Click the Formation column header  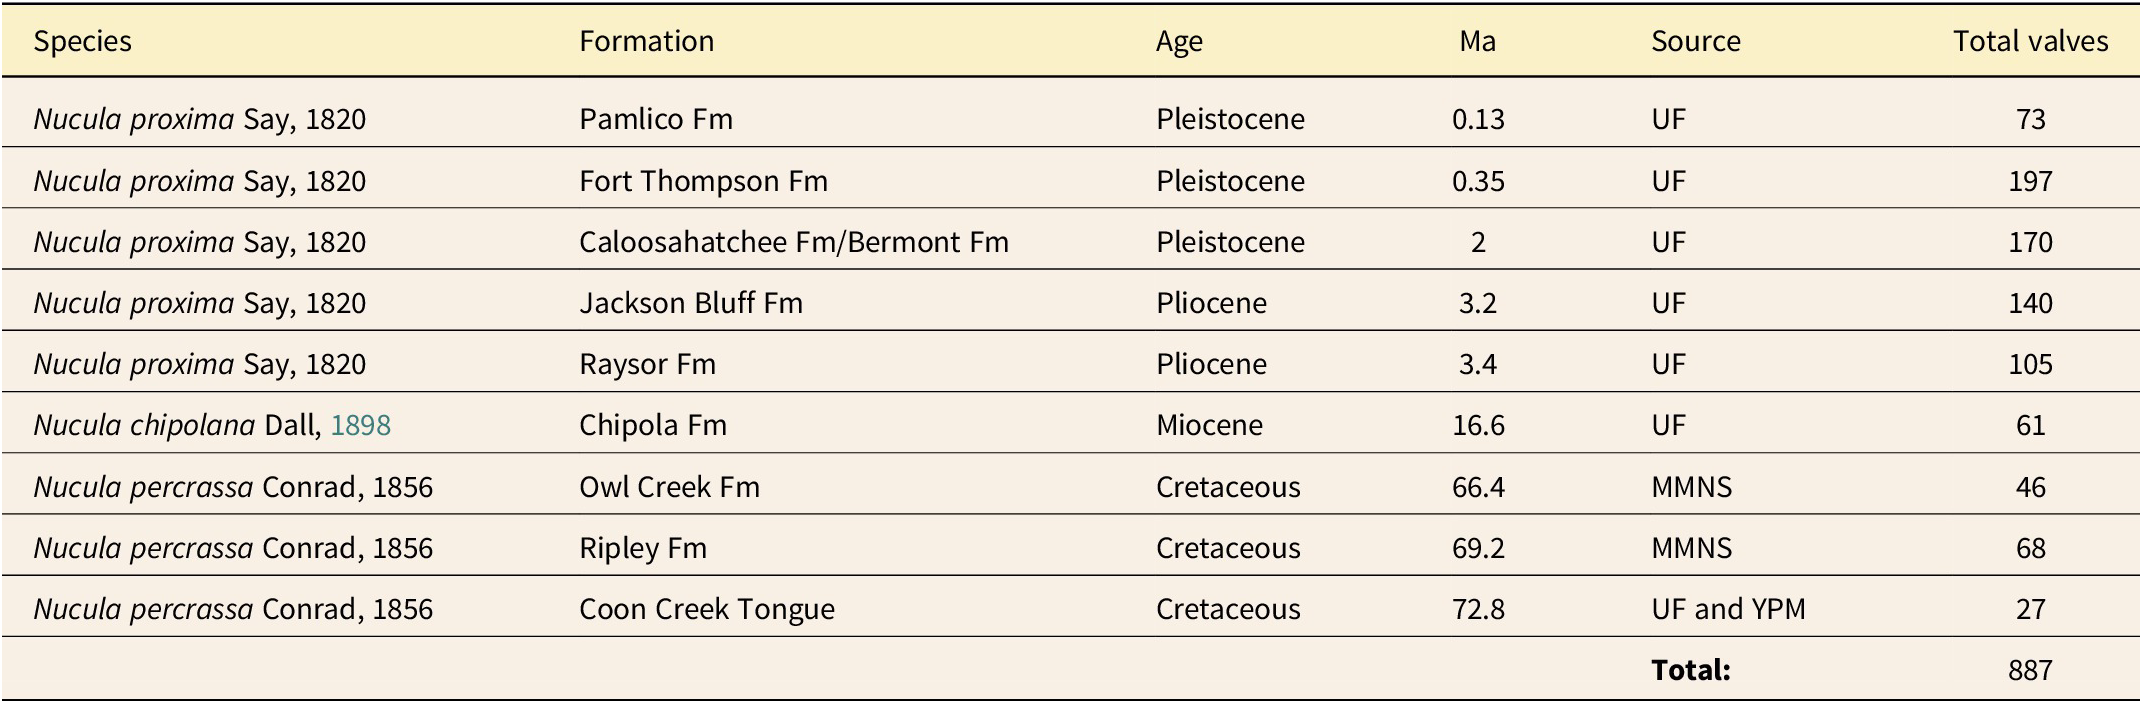pyautogui.click(x=646, y=41)
